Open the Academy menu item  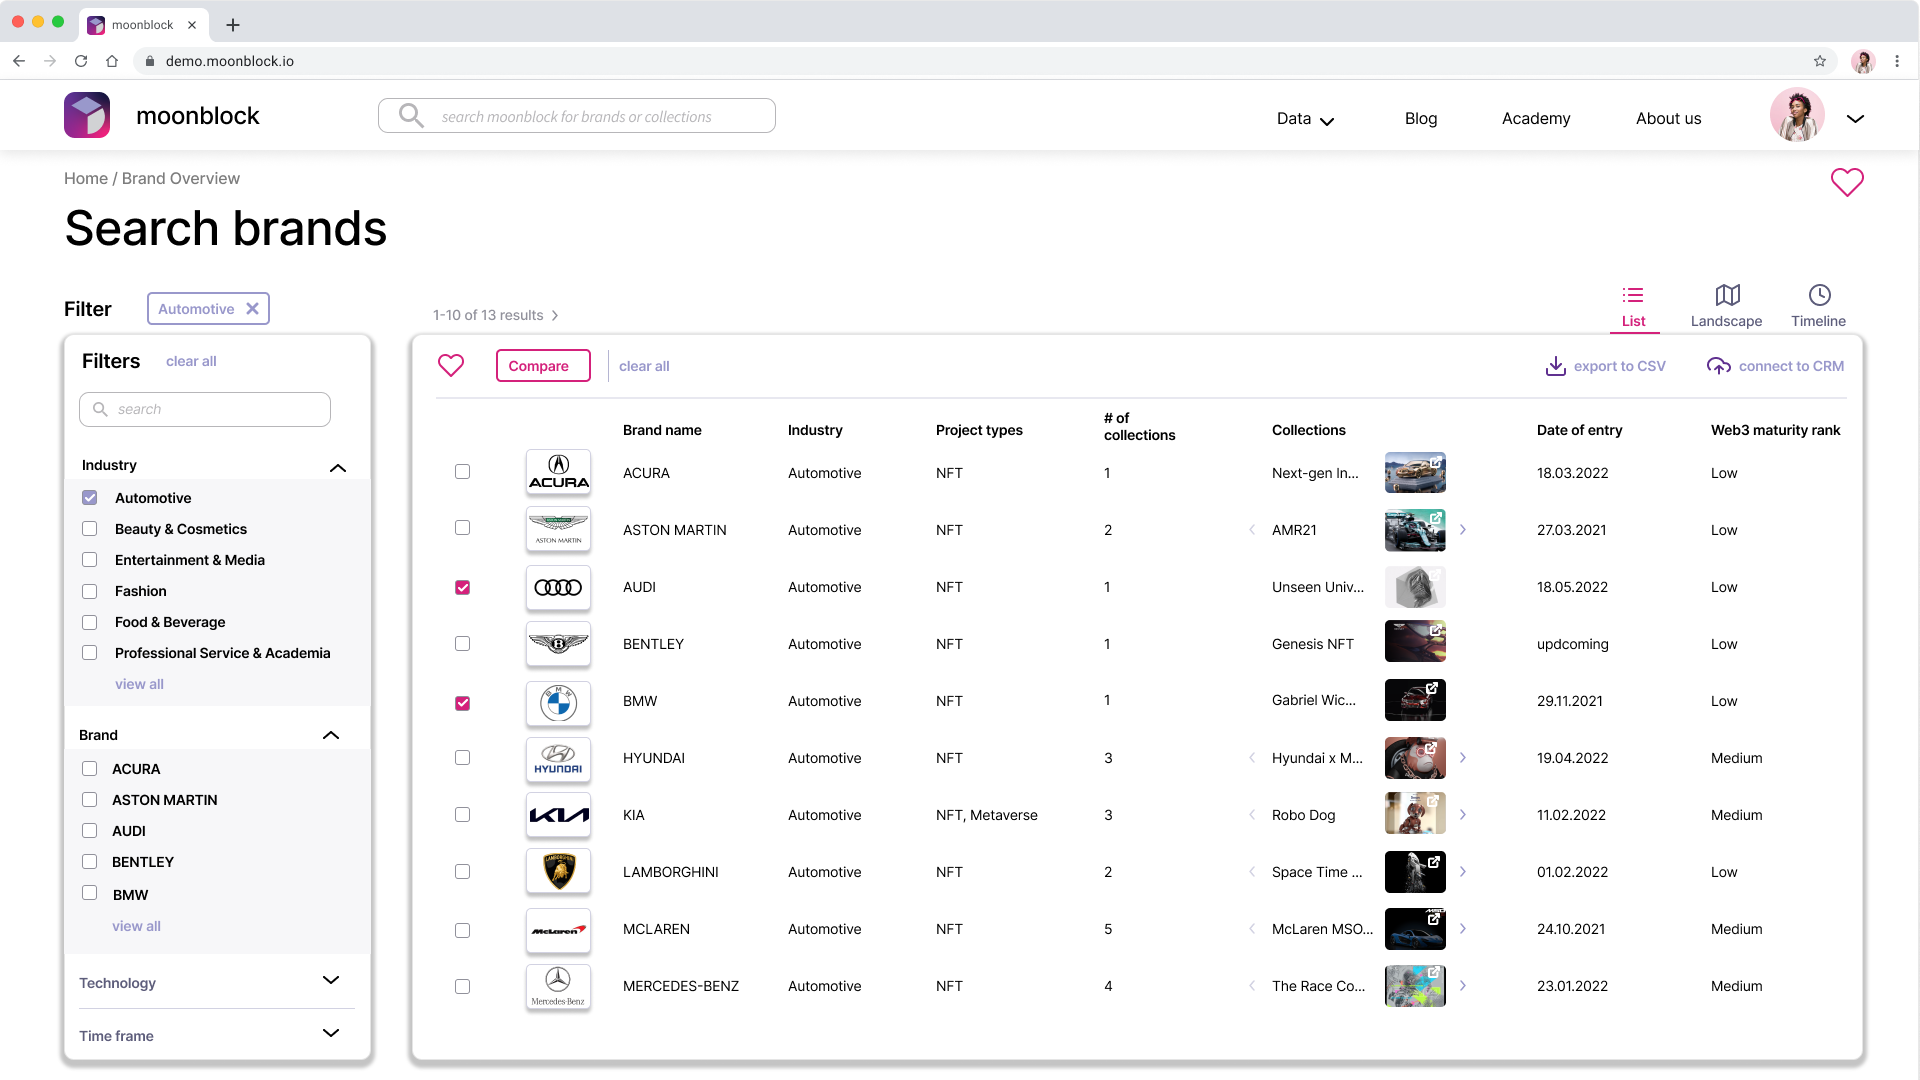click(1536, 118)
